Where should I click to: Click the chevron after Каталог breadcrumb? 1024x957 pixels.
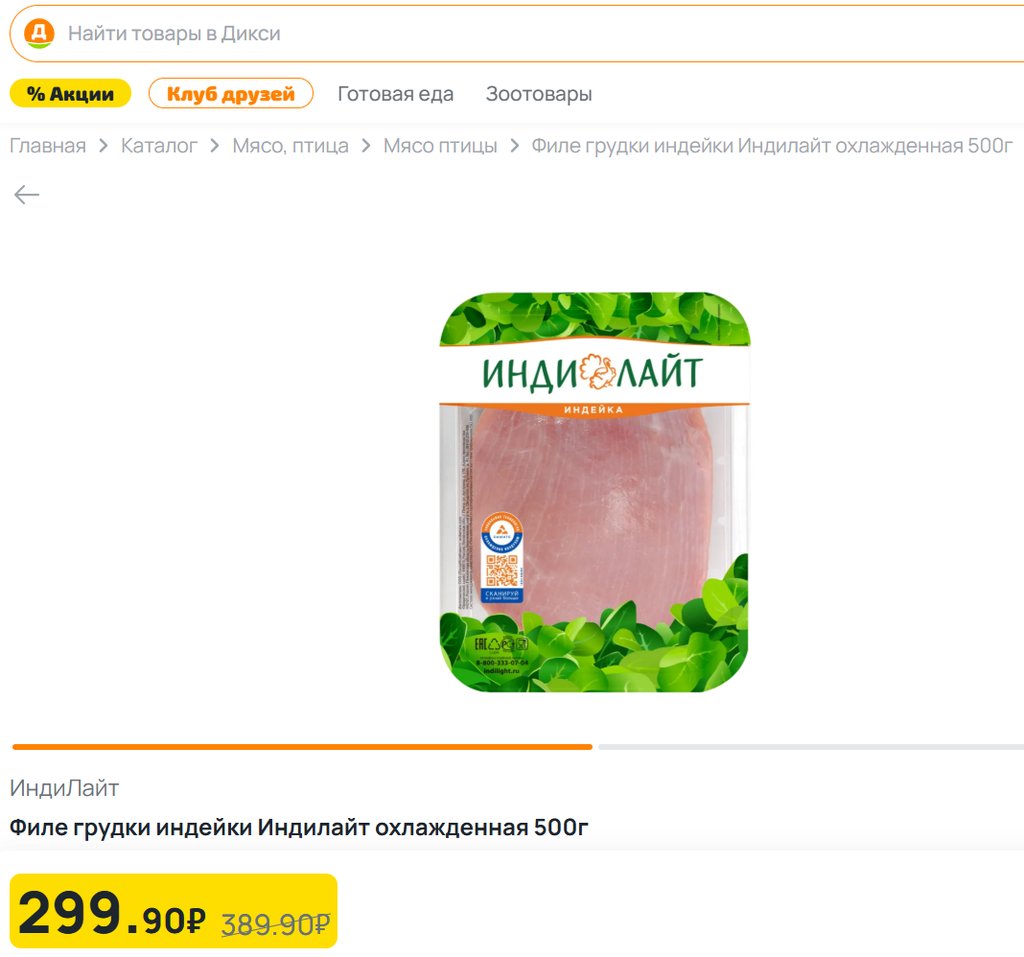coord(215,146)
